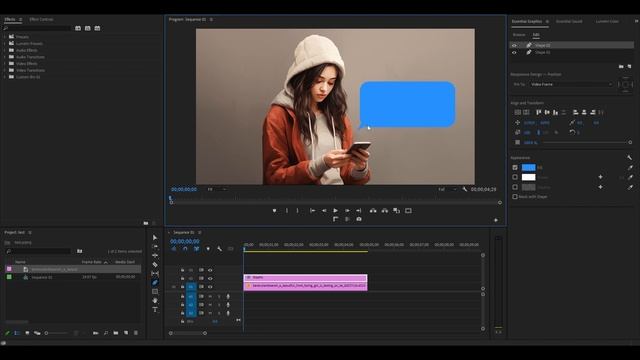Open the Program monitor button editor plus

tap(496, 220)
